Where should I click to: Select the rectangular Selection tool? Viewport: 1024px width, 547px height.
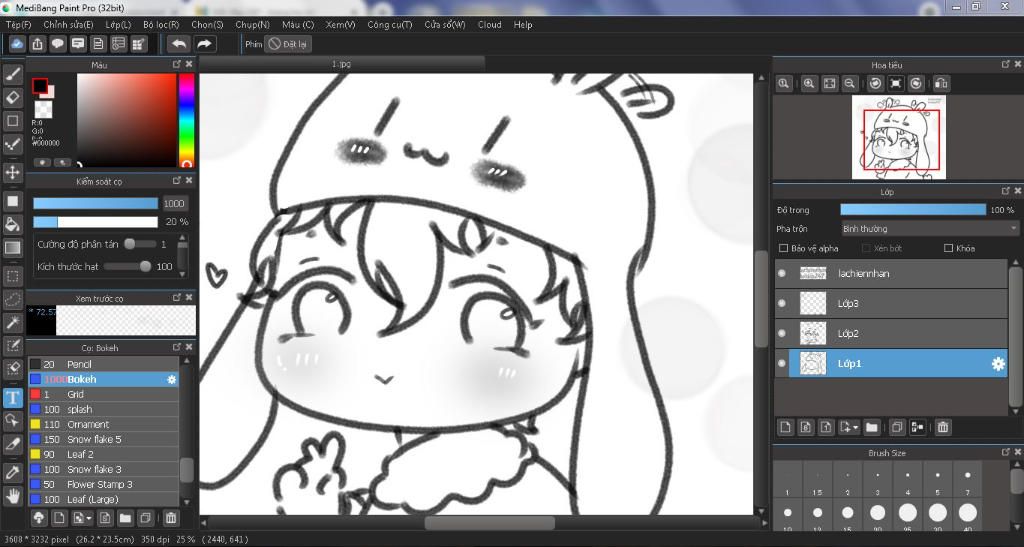12,276
